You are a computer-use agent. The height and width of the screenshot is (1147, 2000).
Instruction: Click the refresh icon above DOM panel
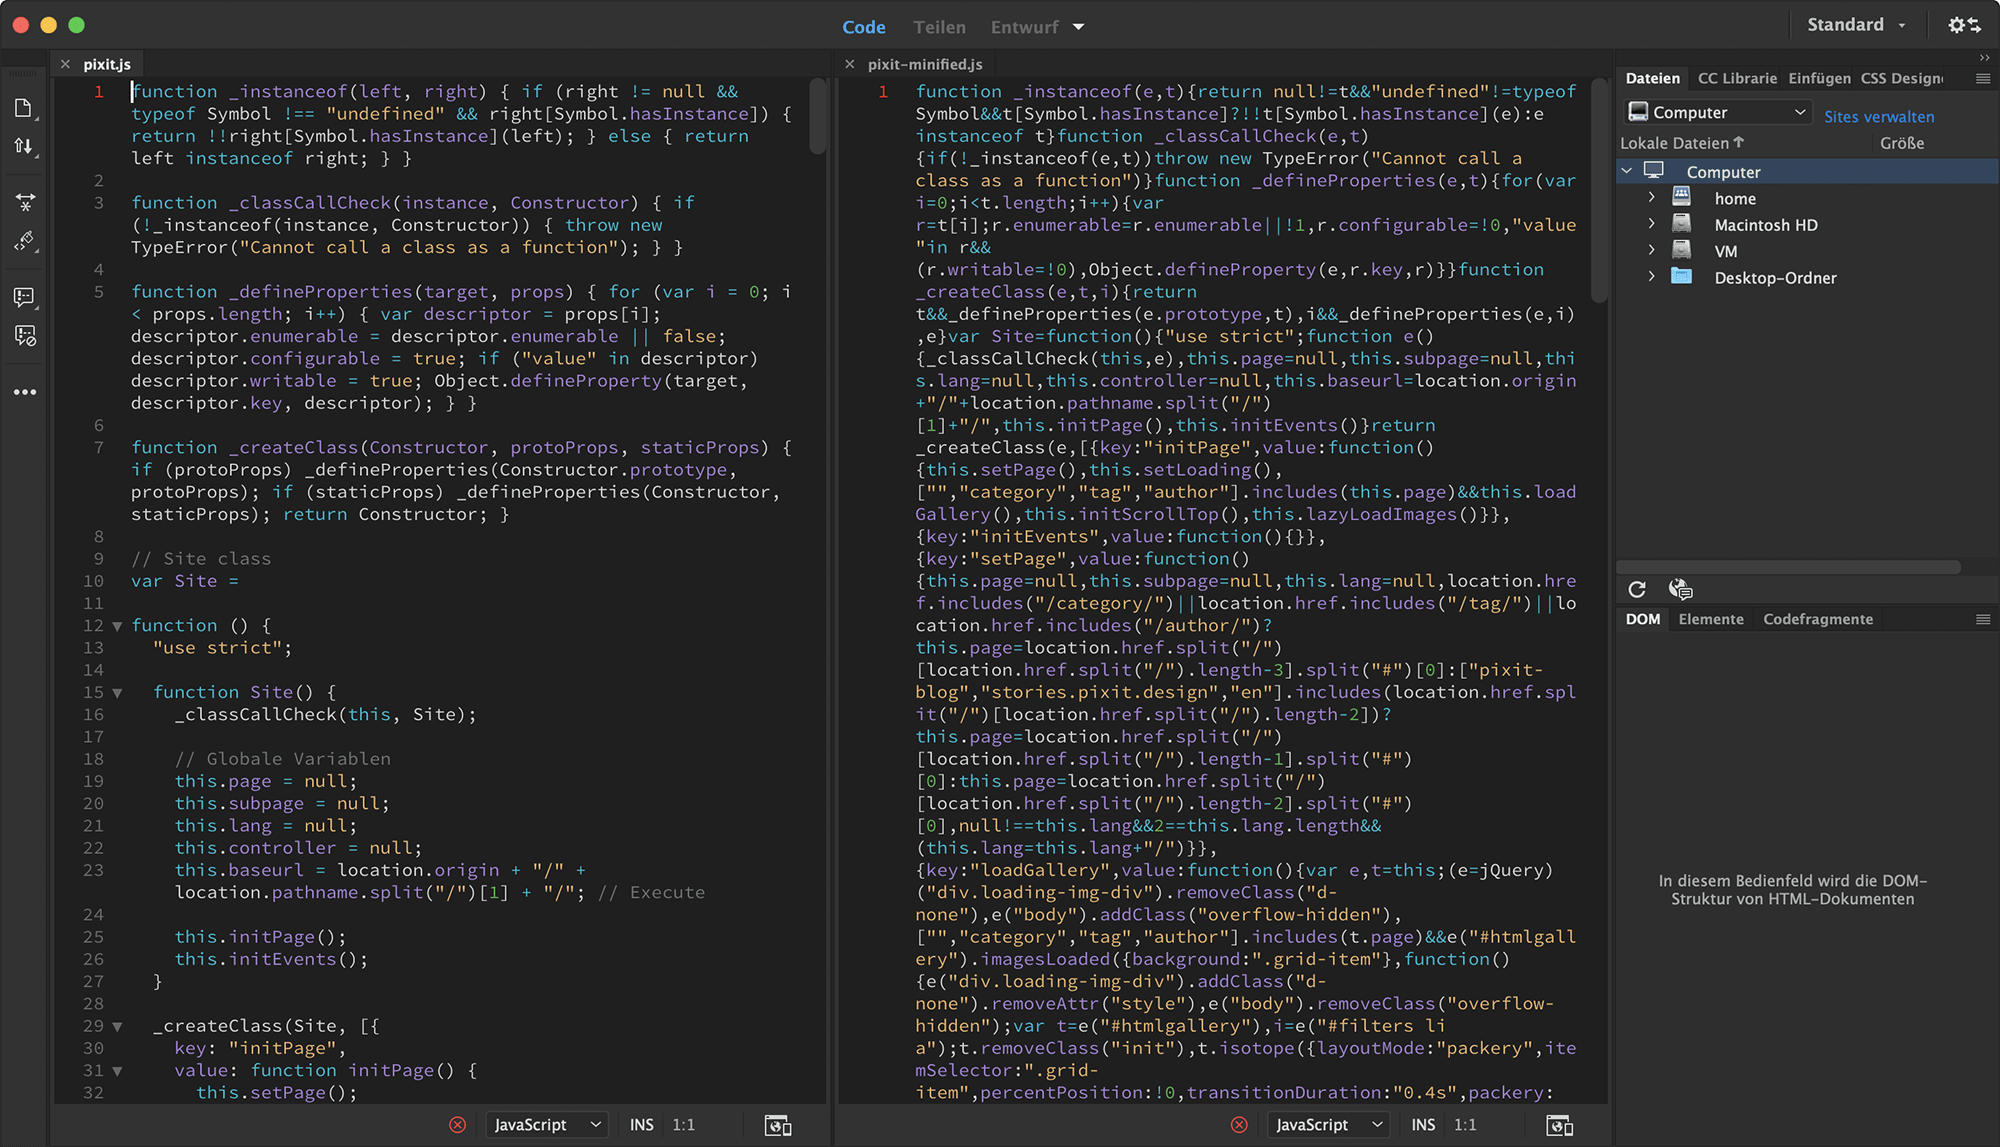[1637, 589]
